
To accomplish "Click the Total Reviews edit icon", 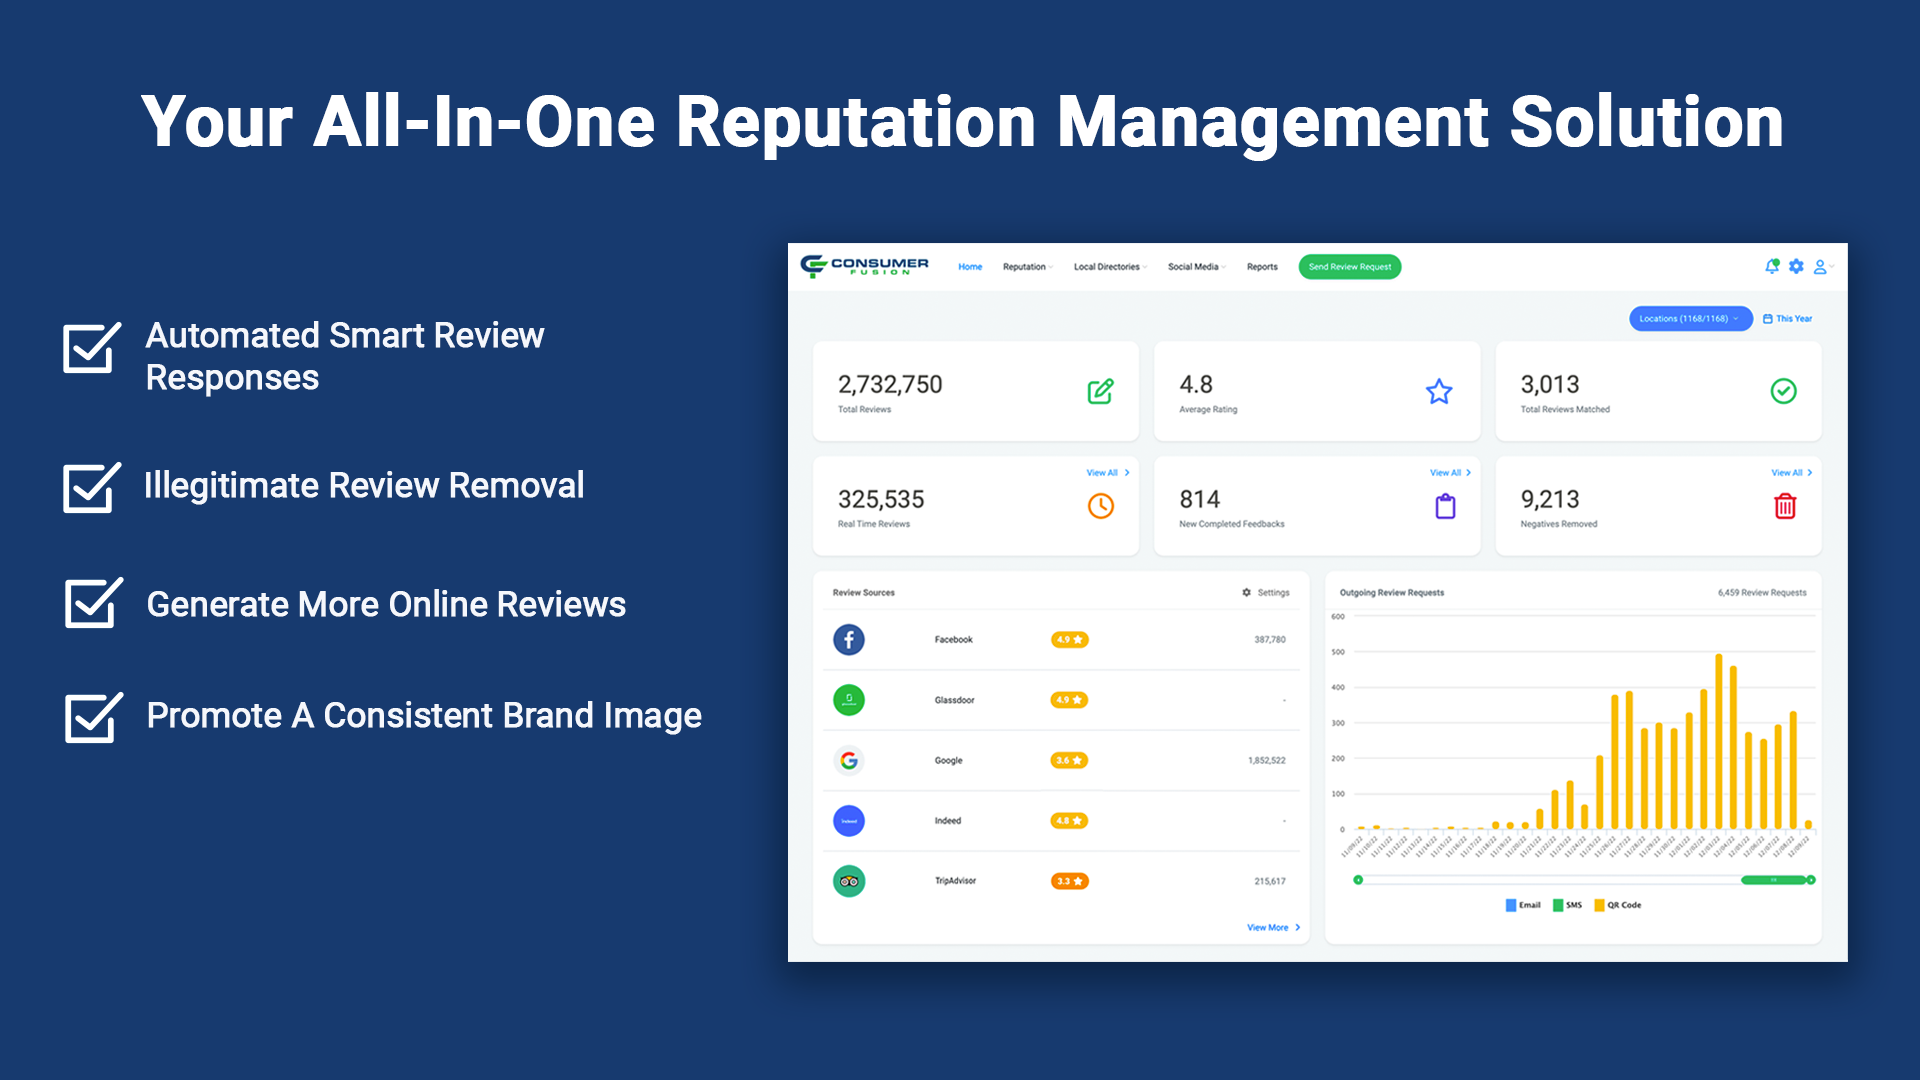I will pos(1100,391).
